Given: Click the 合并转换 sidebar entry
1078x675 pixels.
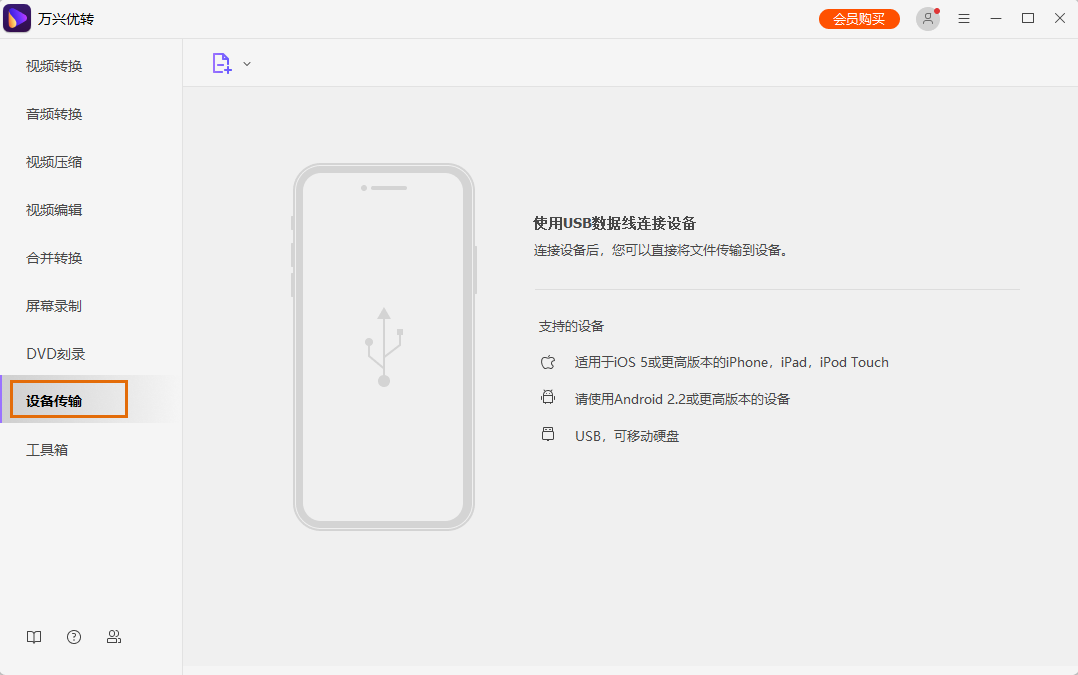Looking at the screenshot, I should coord(52,257).
